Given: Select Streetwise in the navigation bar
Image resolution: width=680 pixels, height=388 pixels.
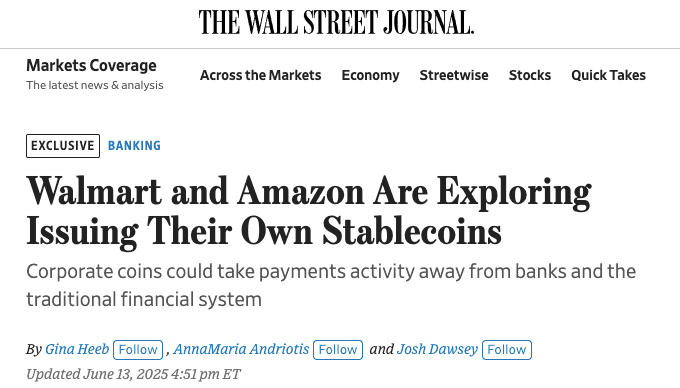Looking at the screenshot, I should click(x=454, y=75).
